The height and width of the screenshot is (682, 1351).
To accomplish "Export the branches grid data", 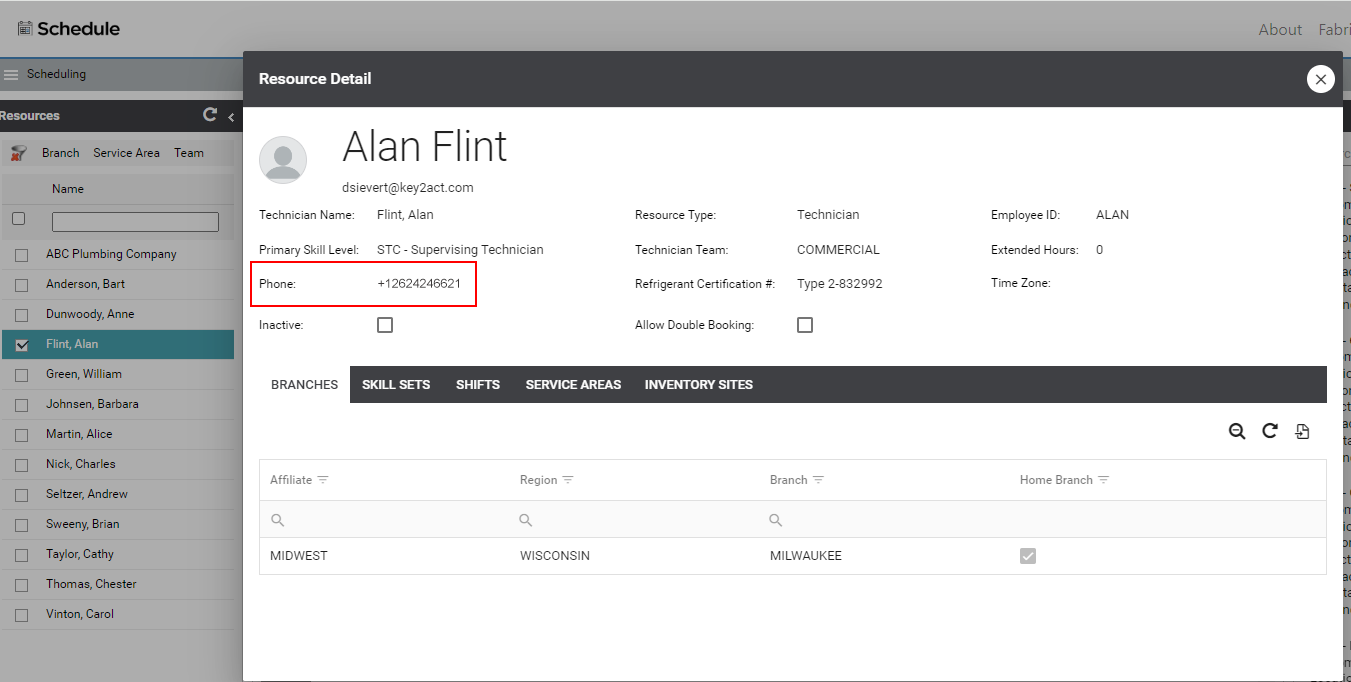I will tap(1302, 431).
